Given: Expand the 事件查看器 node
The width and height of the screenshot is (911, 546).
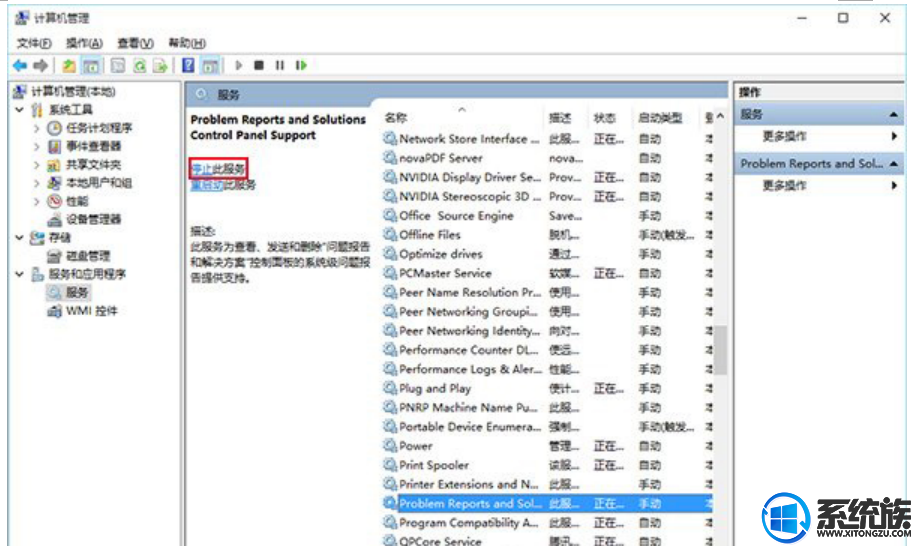Looking at the screenshot, I should (x=37, y=146).
